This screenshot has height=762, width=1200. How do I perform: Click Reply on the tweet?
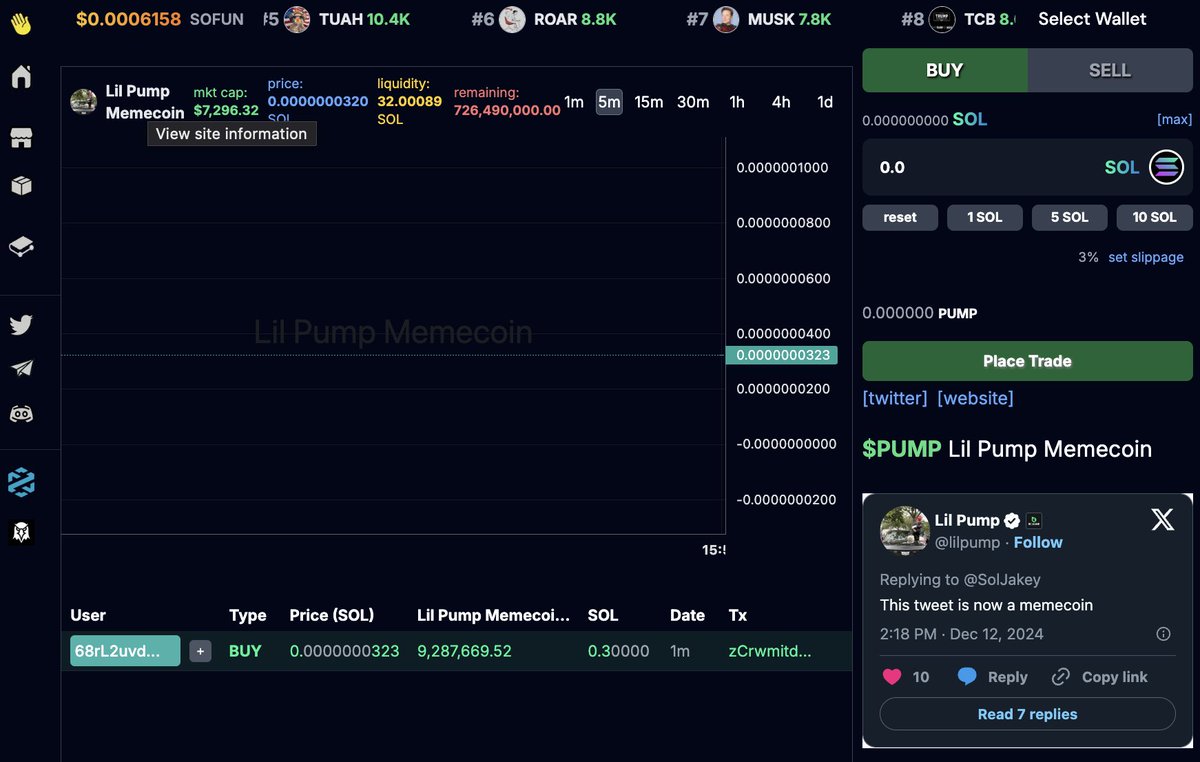(992, 677)
